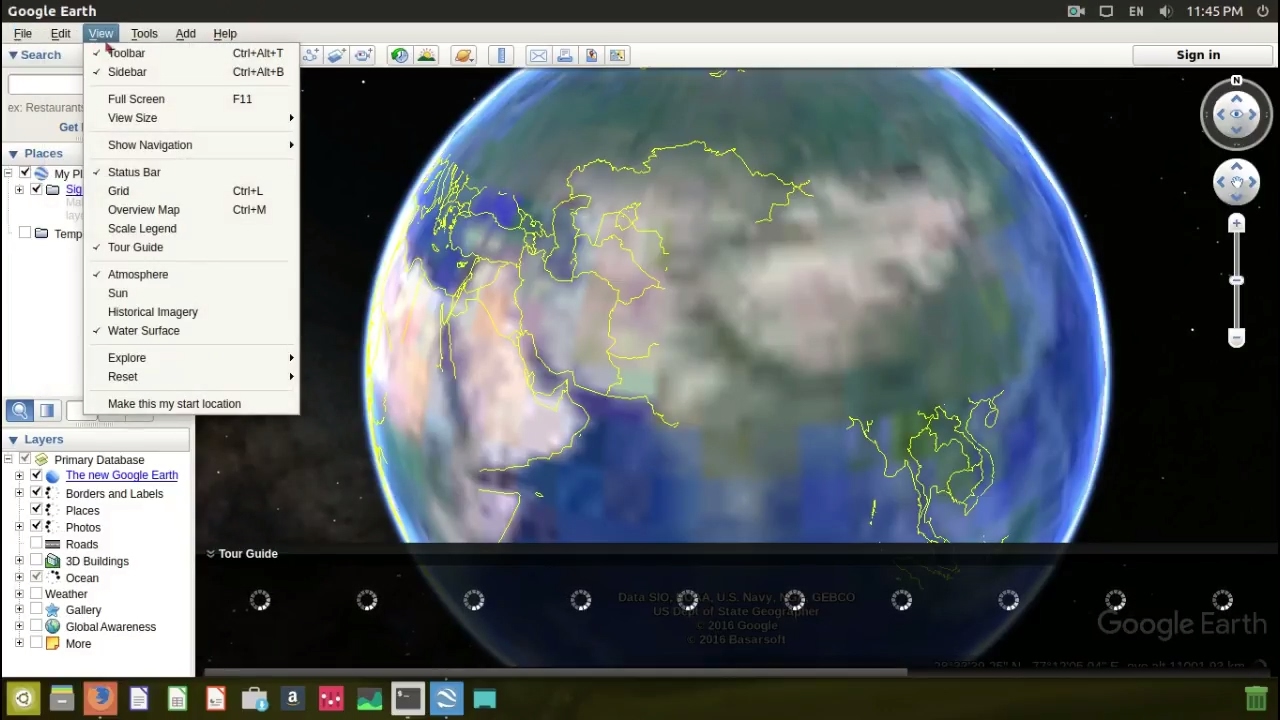Choose Full Screen in View menu
This screenshot has height=720, width=1280.
pos(192,99)
